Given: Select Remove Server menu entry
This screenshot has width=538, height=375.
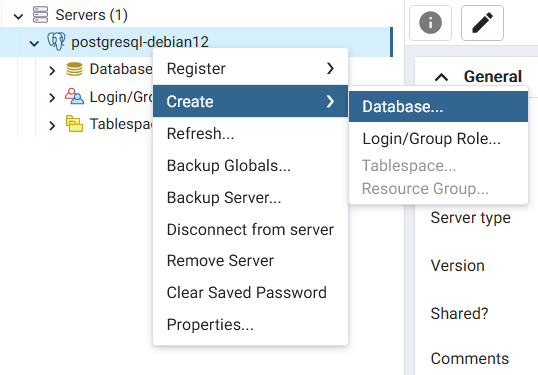Looking at the screenshot, I should pyautogui.click(x=250, y=260).
